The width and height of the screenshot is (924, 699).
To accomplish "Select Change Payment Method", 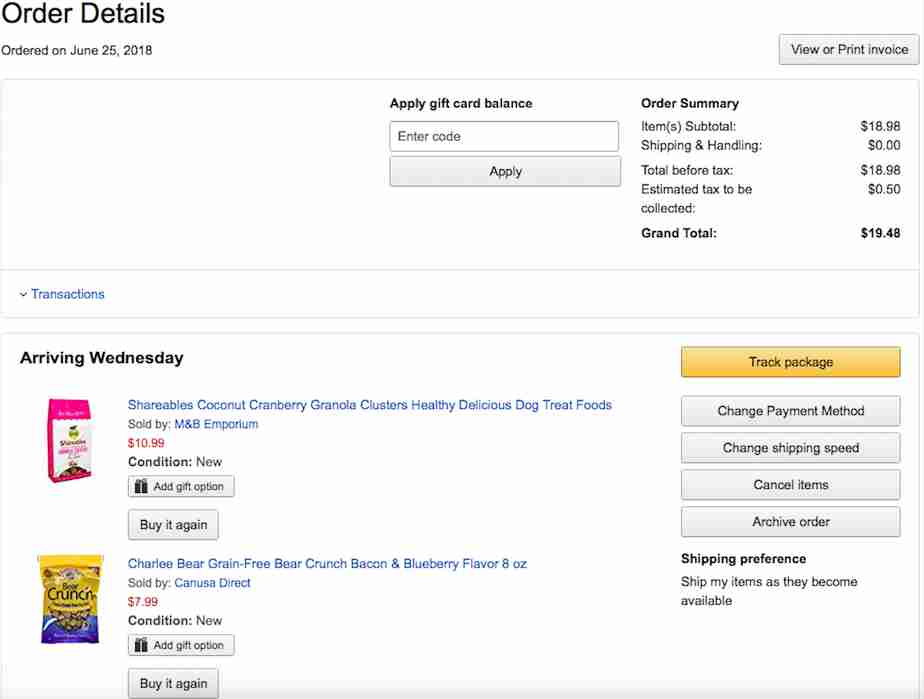I will tap(790, 411).
